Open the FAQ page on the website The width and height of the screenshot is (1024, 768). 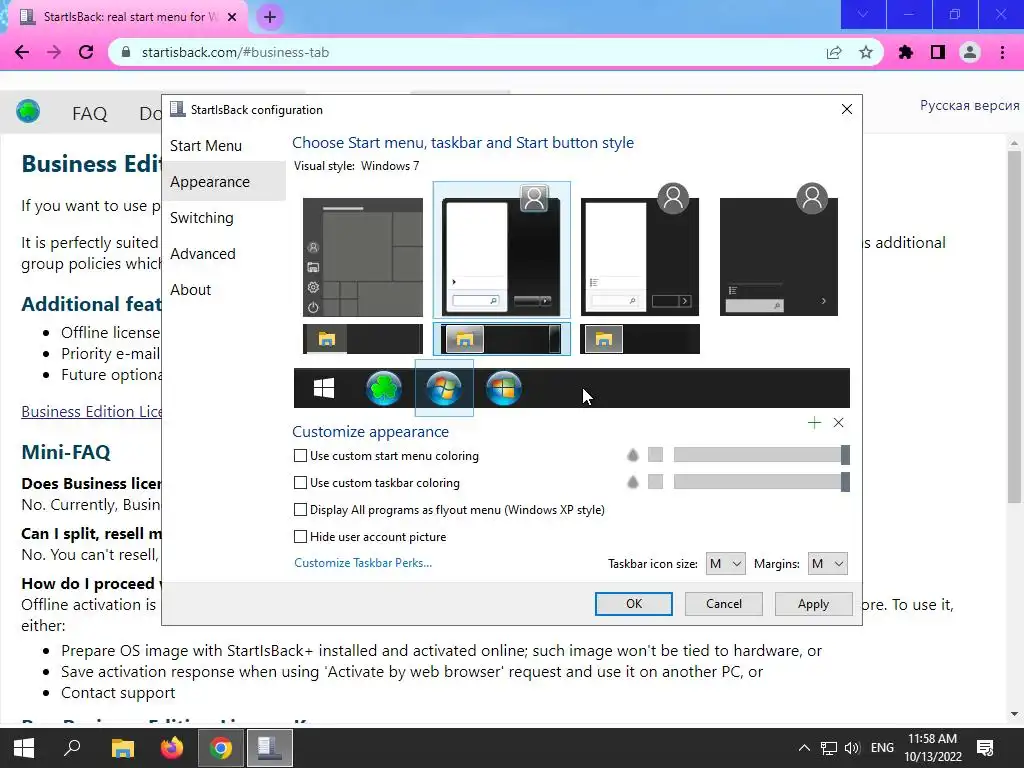89,114
